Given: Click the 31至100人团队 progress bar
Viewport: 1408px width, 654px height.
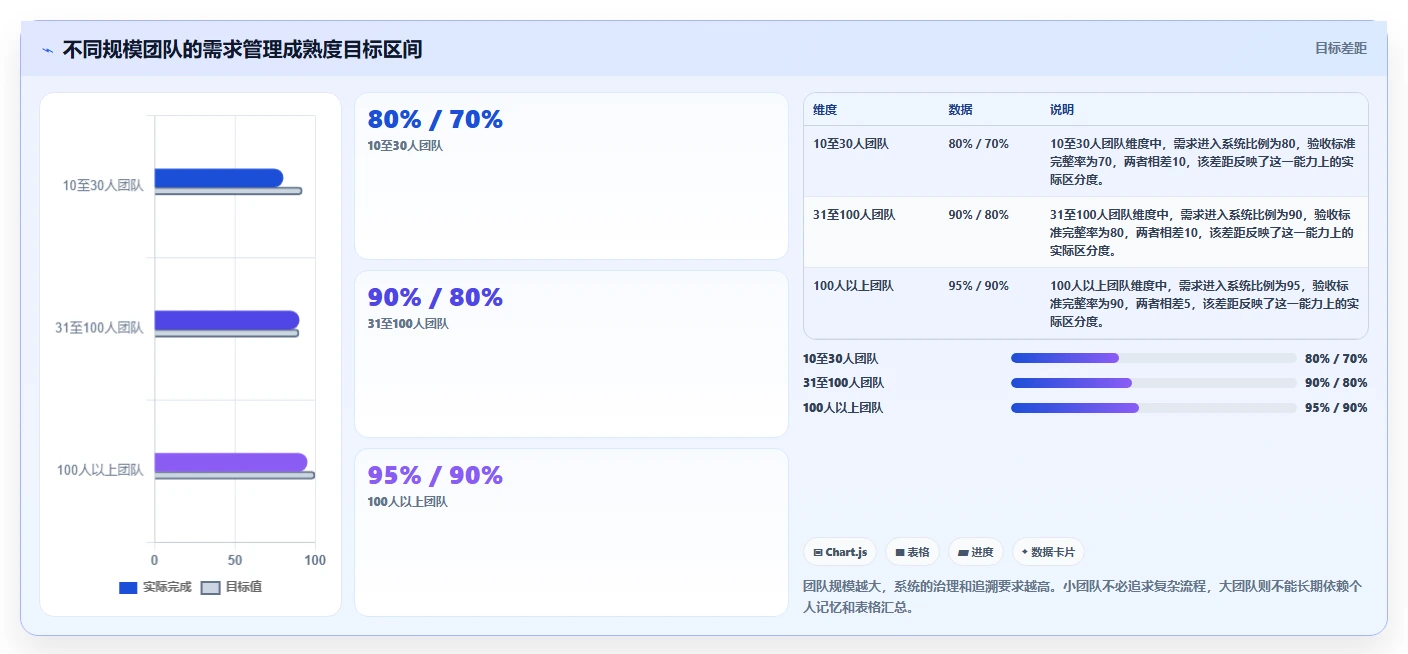Looking at the screenshot, I should click(1153, 383).
